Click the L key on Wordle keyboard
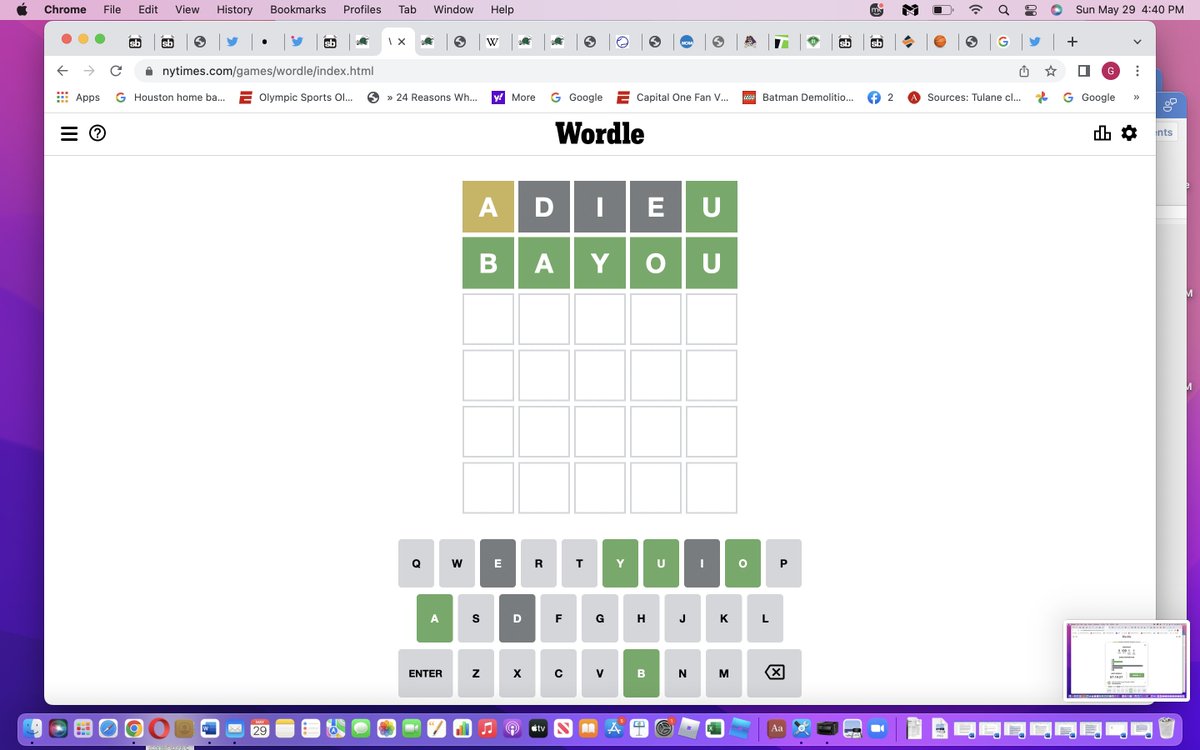 click(x=765, y=618)
